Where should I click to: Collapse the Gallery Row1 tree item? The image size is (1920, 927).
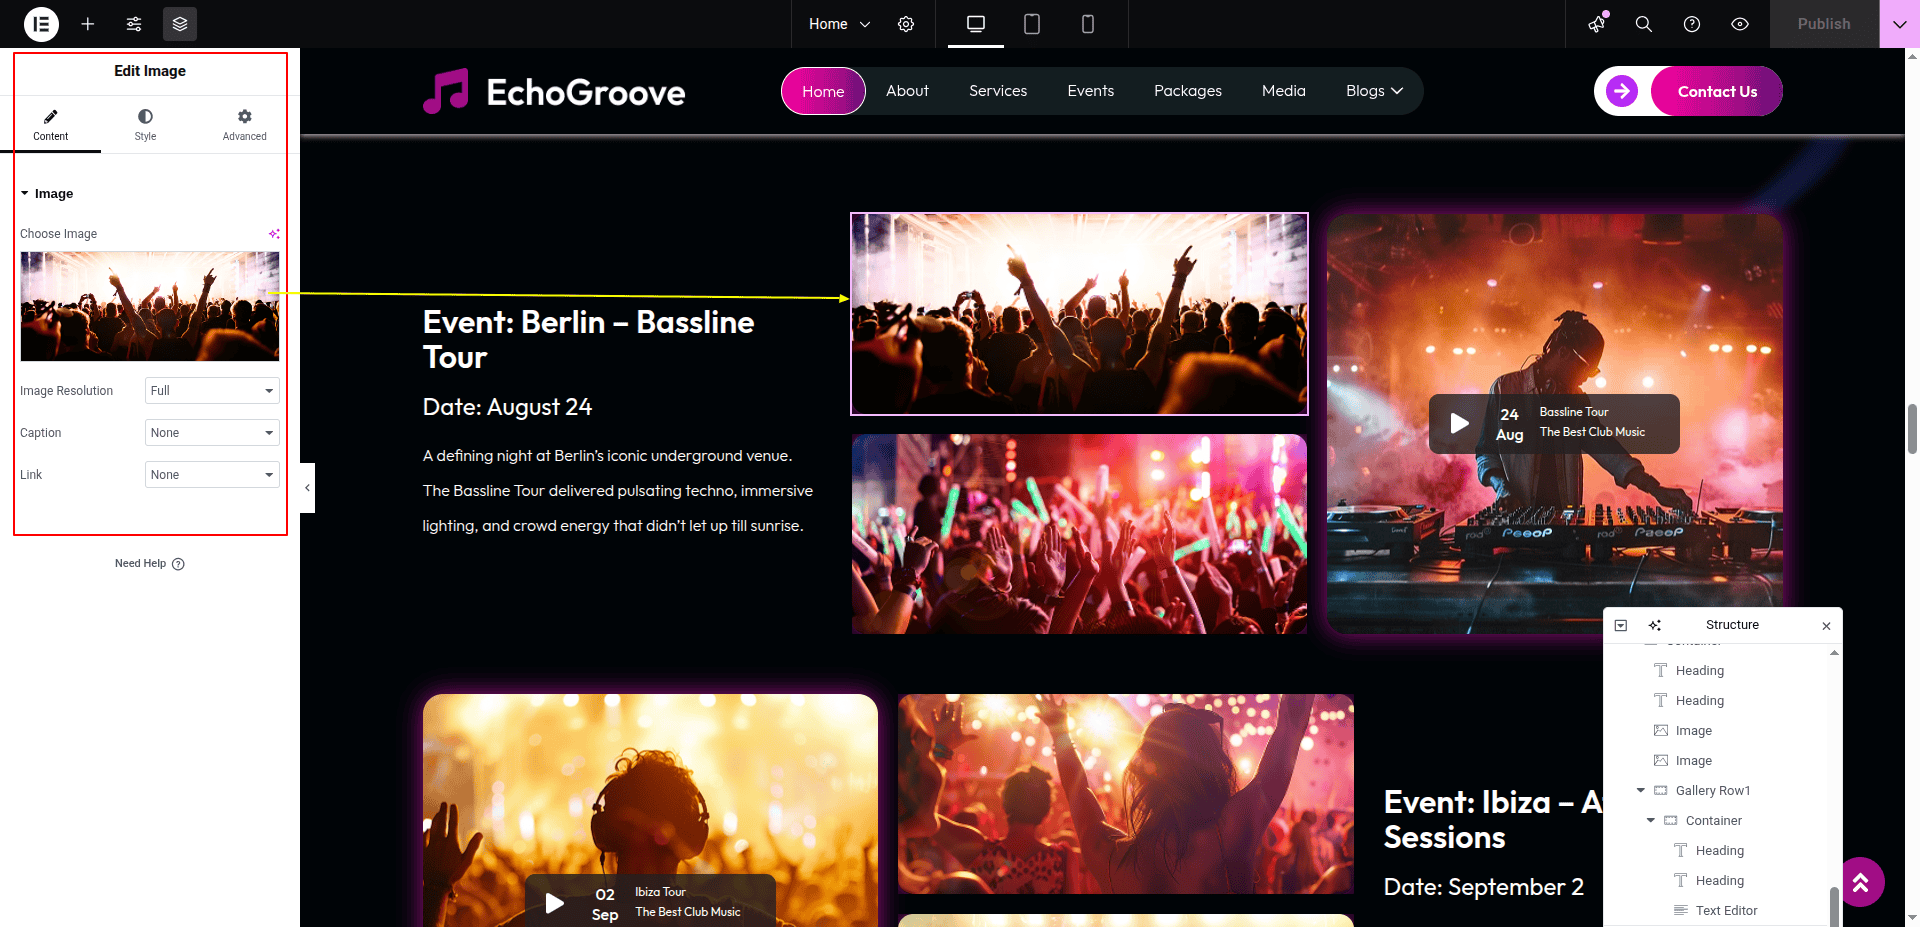[x=1640, y=791]
